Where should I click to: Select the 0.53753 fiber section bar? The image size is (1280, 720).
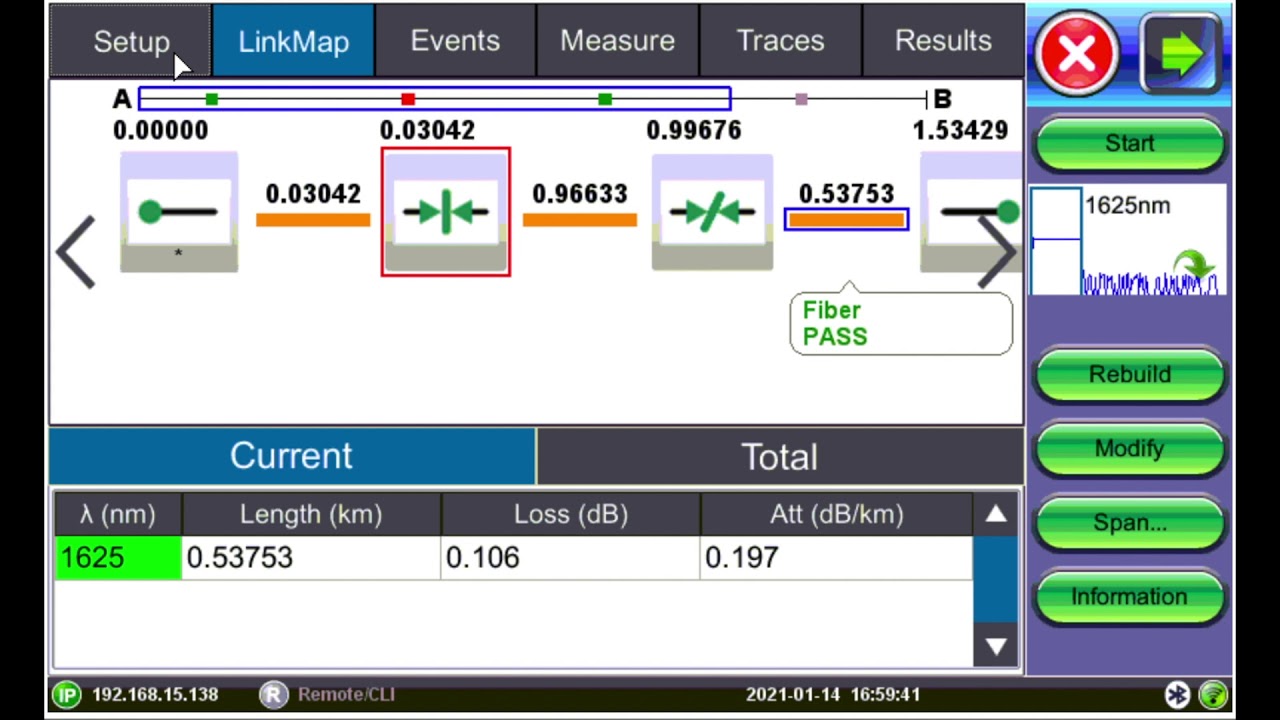tap(846, 219)
